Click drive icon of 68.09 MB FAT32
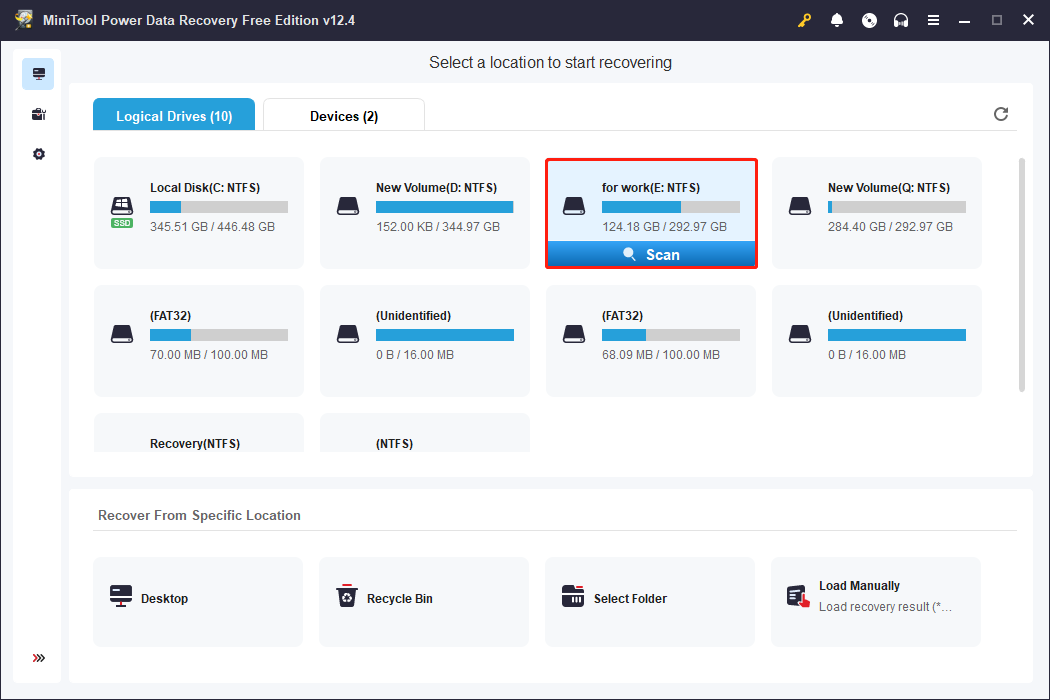The width and height of the screenshot is (1050, 700). [574, 334]
